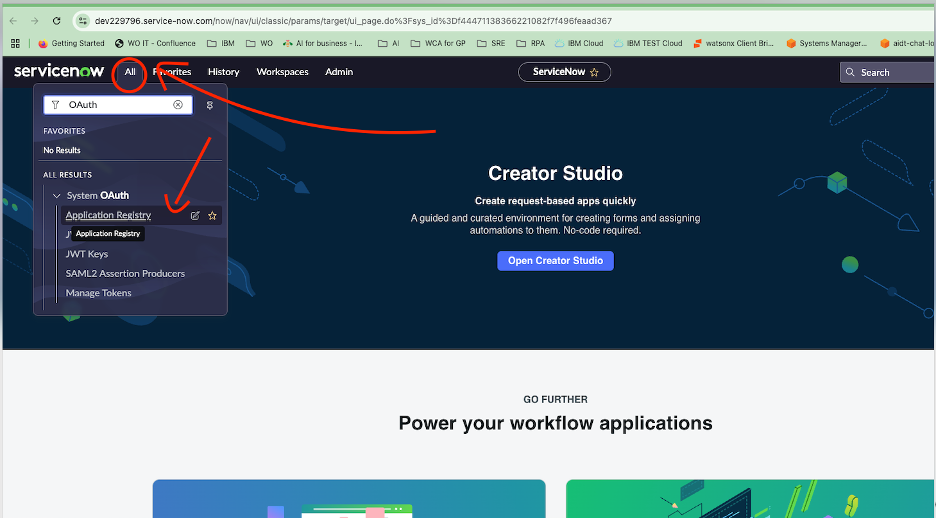
Task: Add Application Registry to favorites
Action: tap(212, 215)
